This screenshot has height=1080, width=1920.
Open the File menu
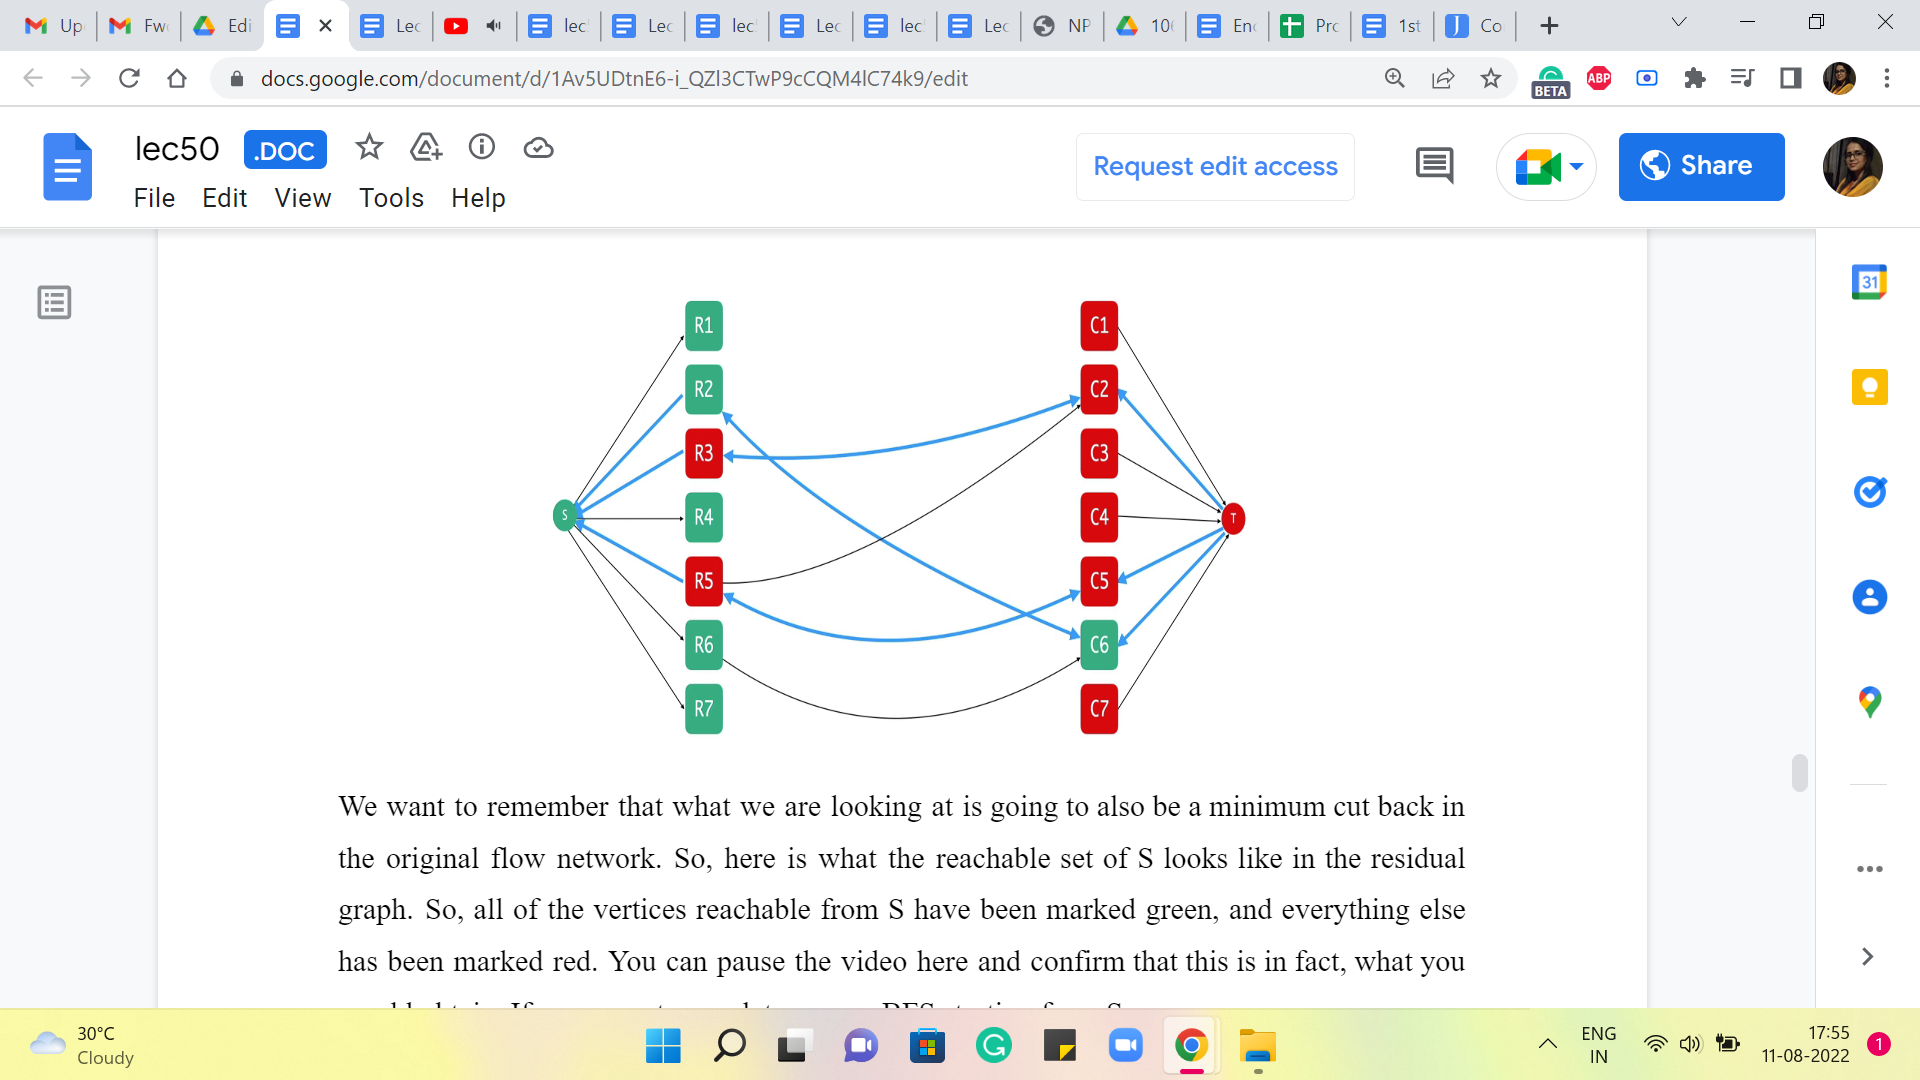(x=154, y=198)
